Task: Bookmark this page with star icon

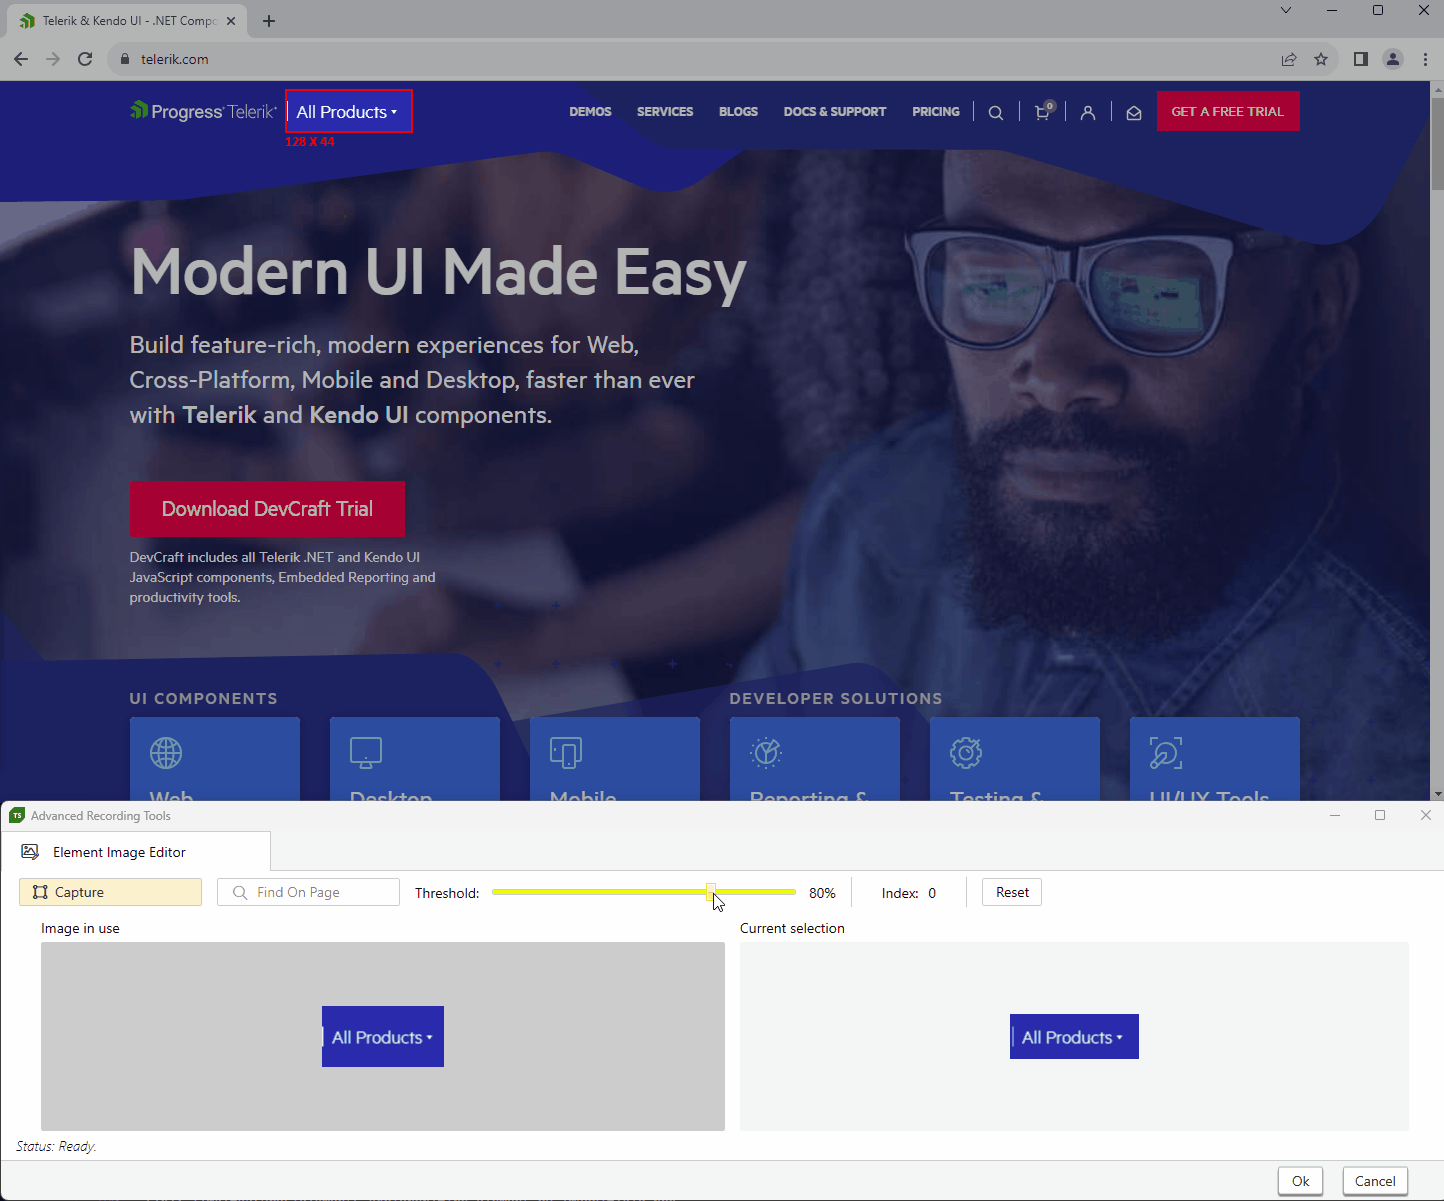Action: tap(1321, 59)
